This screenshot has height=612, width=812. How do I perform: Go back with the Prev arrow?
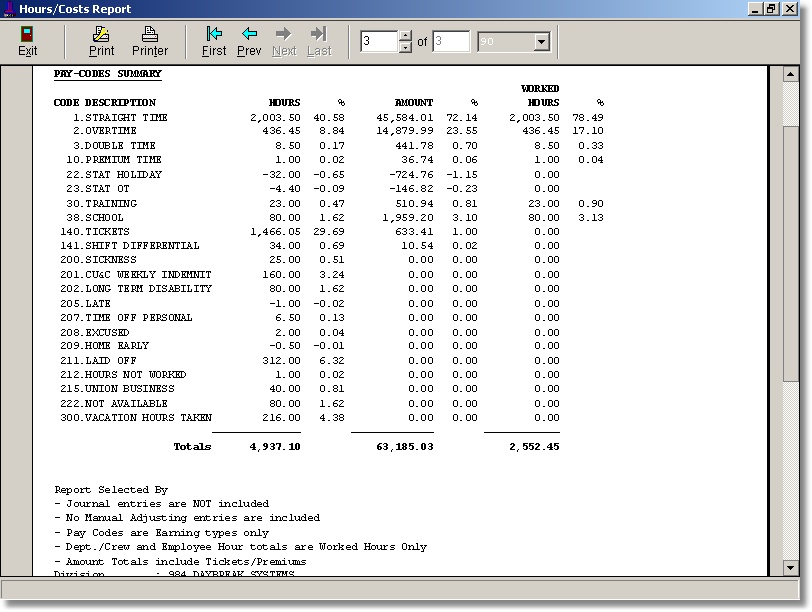pos(249,34)
